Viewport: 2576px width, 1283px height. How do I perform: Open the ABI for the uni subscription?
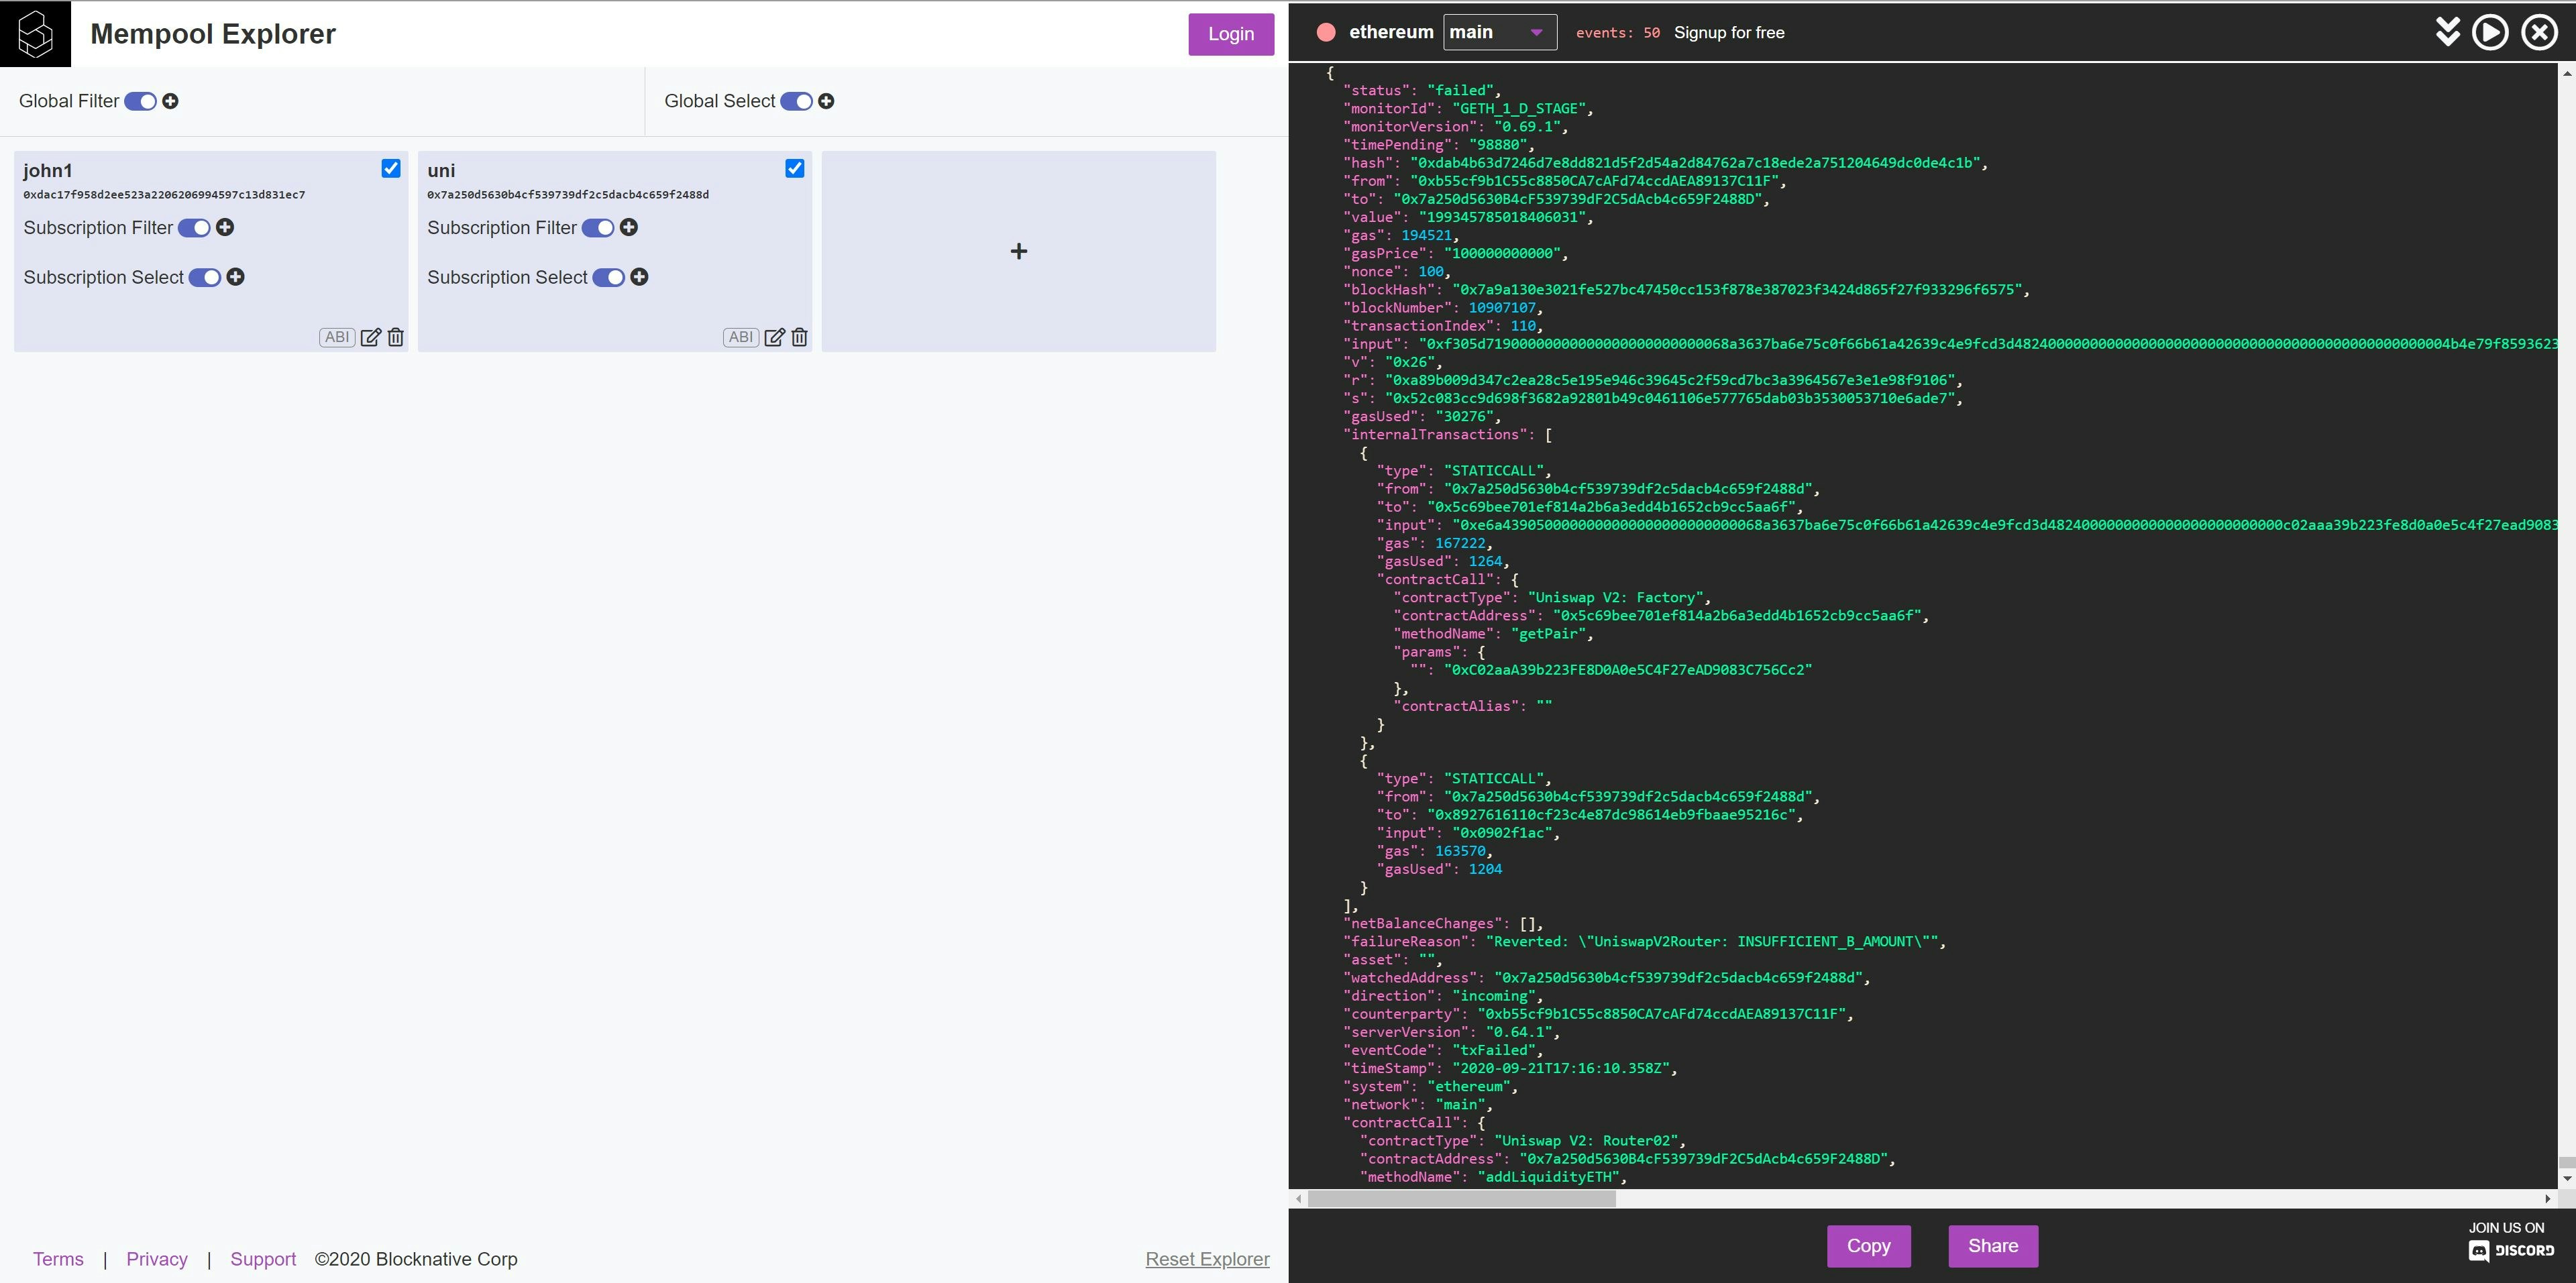(x=740, y=337)
